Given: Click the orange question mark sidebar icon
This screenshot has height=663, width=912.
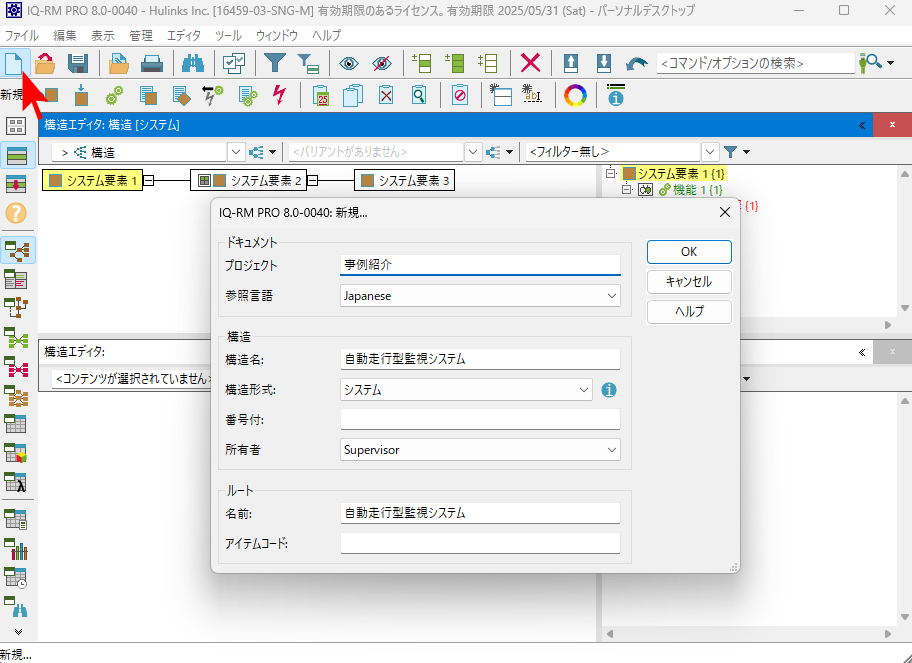Looking at the screenshot, I should pyautogui.click(x=15, y=212).
